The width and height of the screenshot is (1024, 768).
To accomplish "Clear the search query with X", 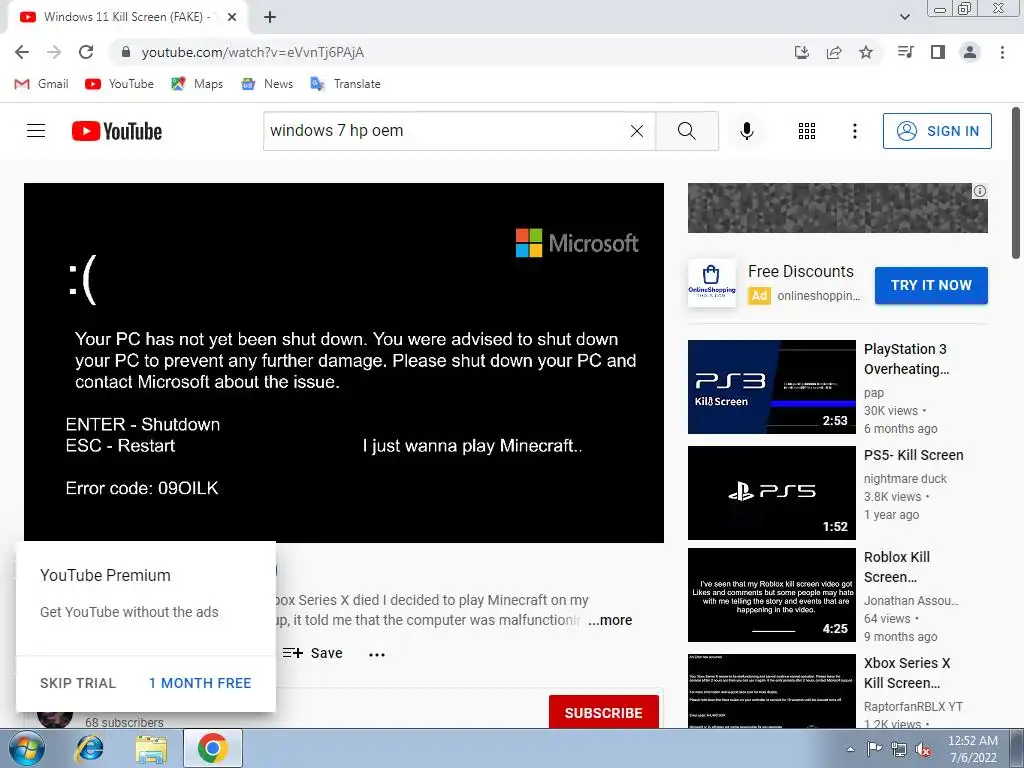I will [x=637, y=131].
